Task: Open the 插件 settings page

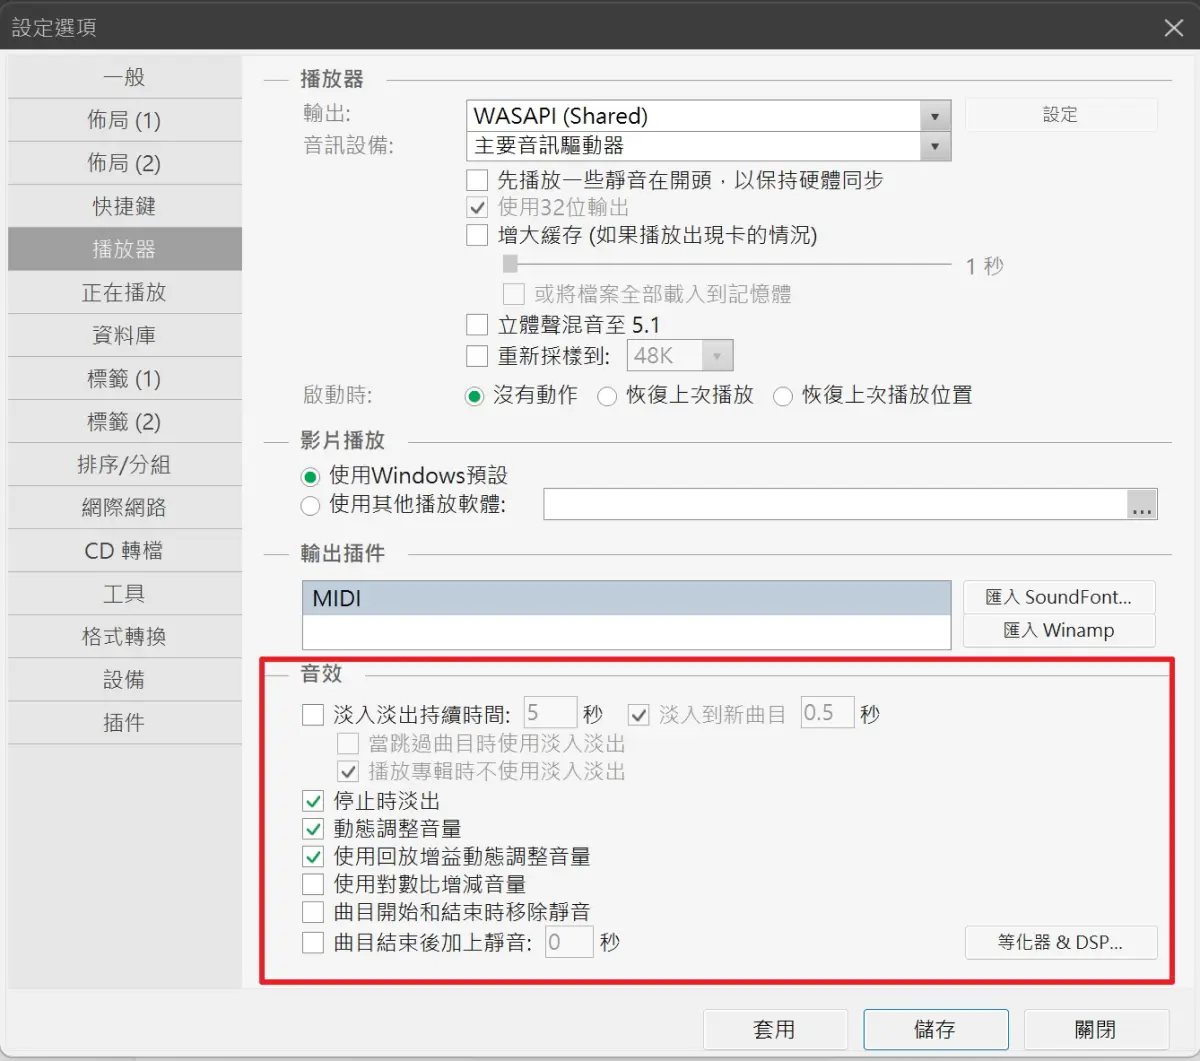Action: pos(125,722)
